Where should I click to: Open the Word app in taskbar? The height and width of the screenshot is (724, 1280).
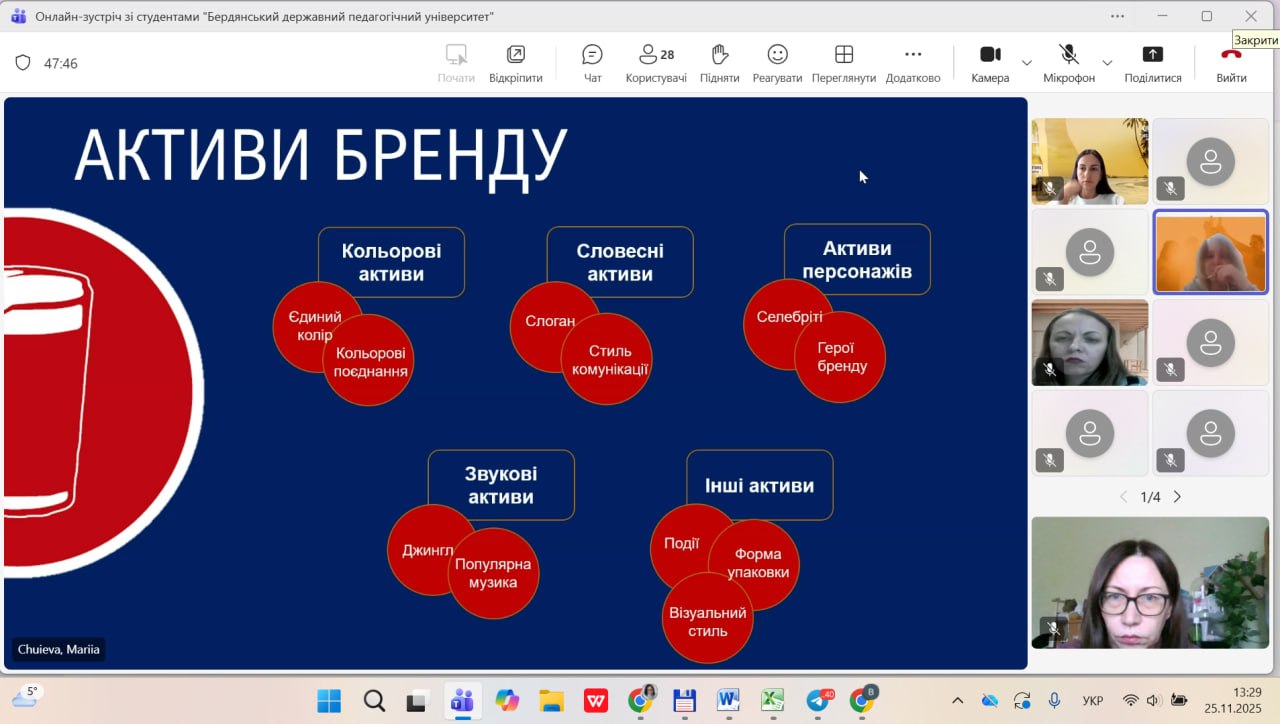[728, 701]
